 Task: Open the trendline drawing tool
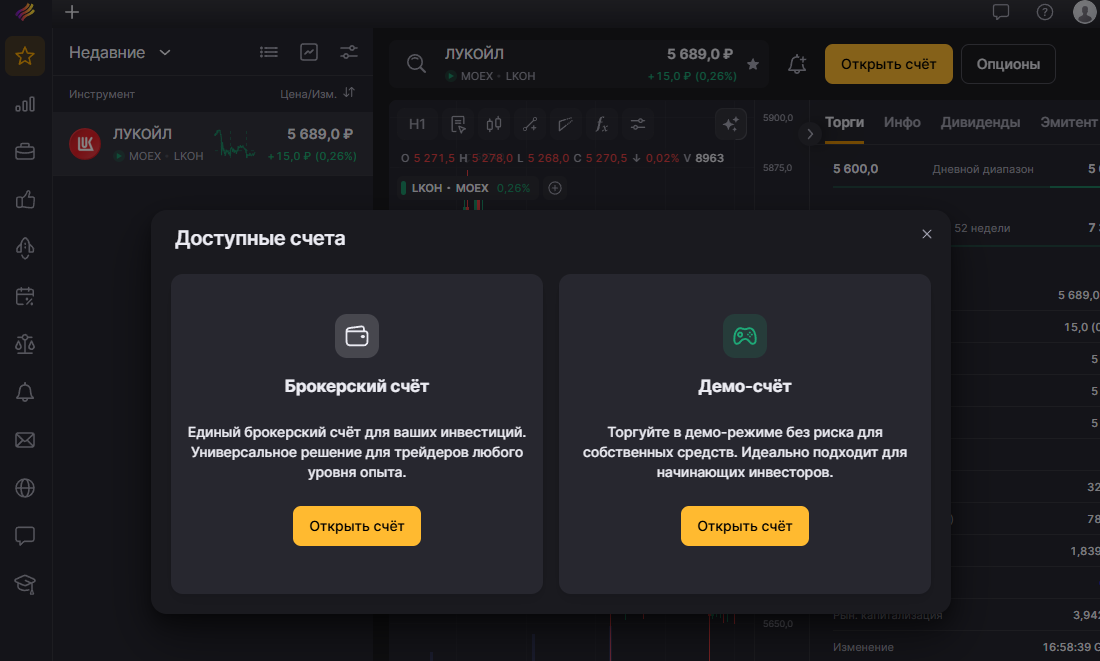click(x=530, y=124)
